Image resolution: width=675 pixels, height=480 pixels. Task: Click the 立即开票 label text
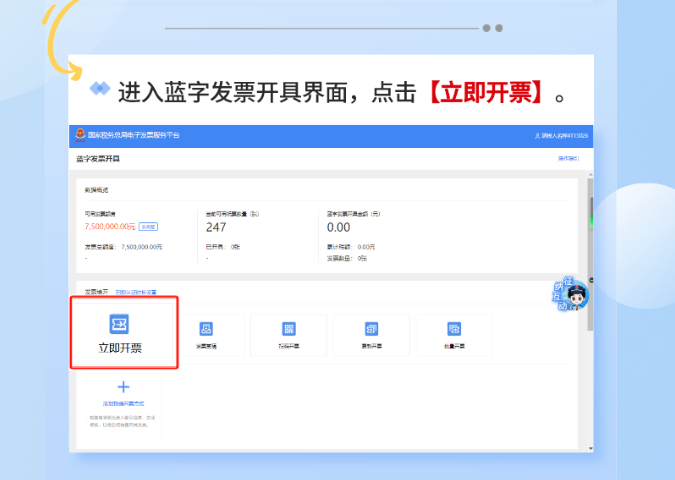point(120,348)
